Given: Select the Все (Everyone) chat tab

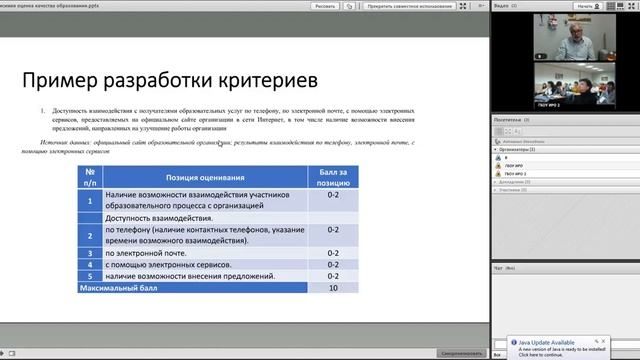Looking at the screenshot, I should point(497,355).
